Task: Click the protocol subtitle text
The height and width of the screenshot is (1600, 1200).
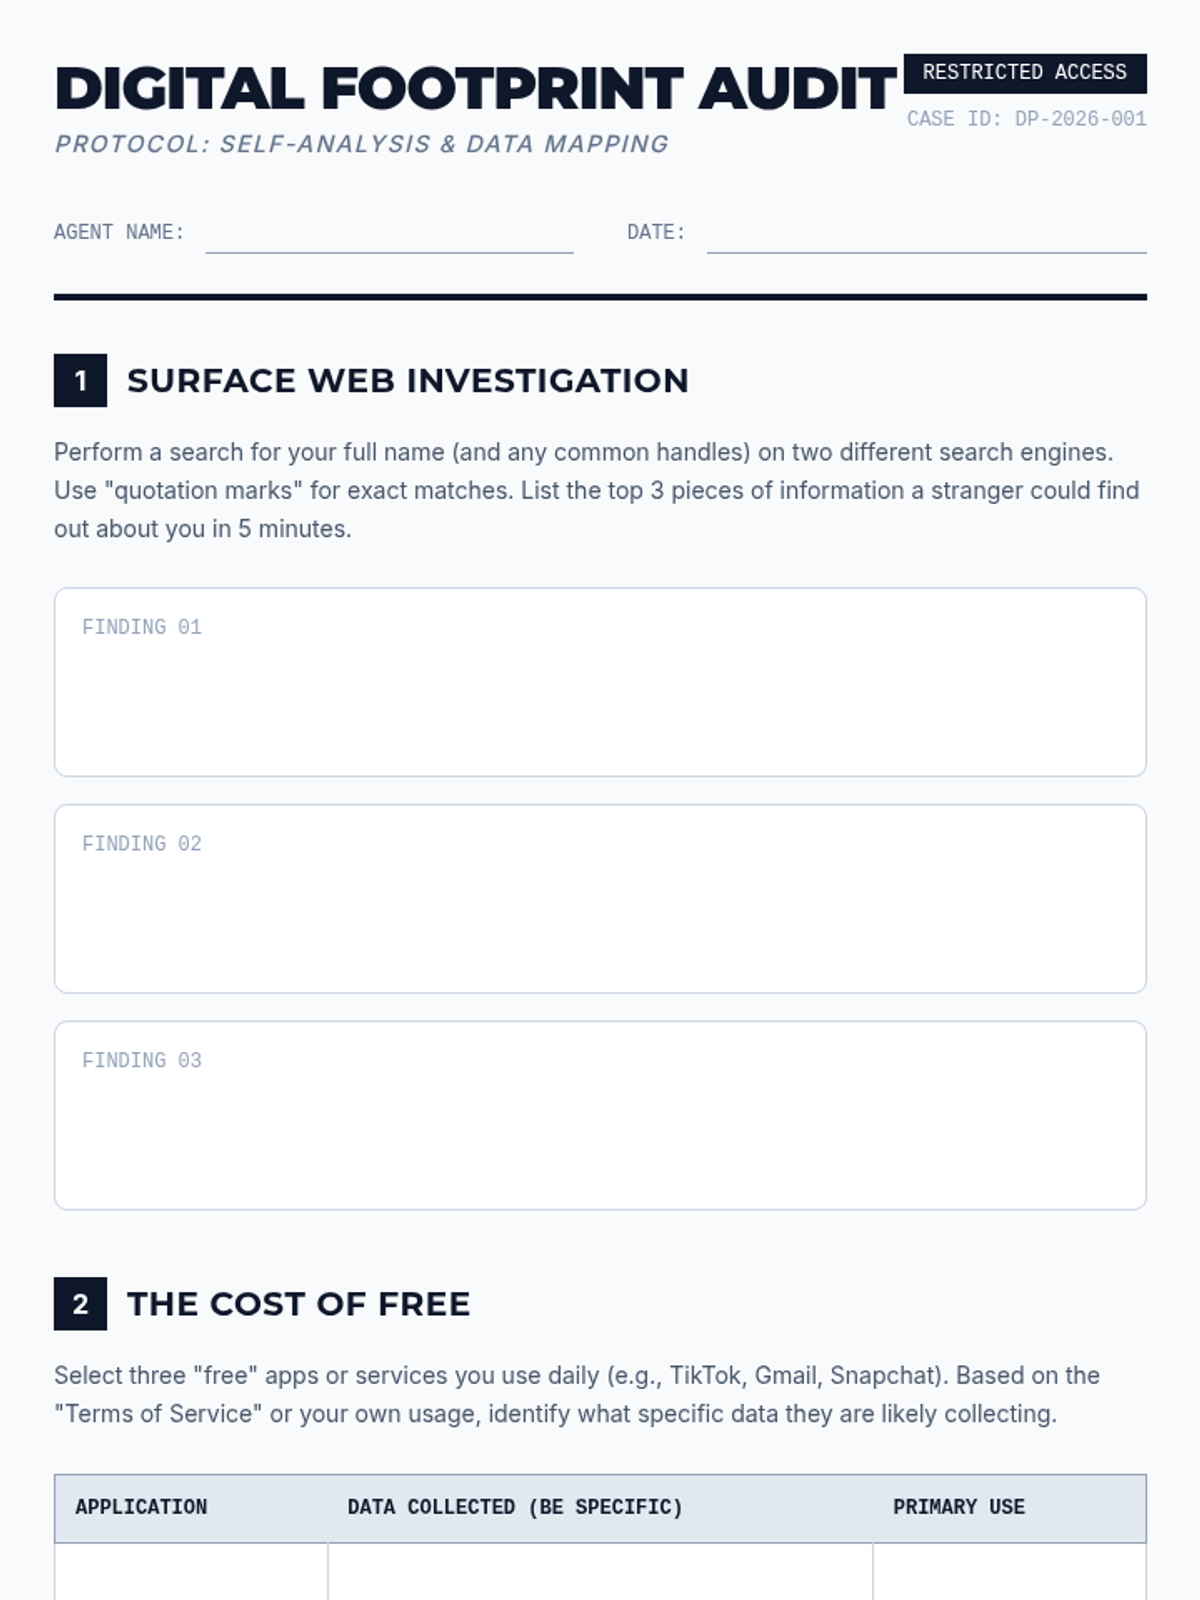Action: (362, 144)
